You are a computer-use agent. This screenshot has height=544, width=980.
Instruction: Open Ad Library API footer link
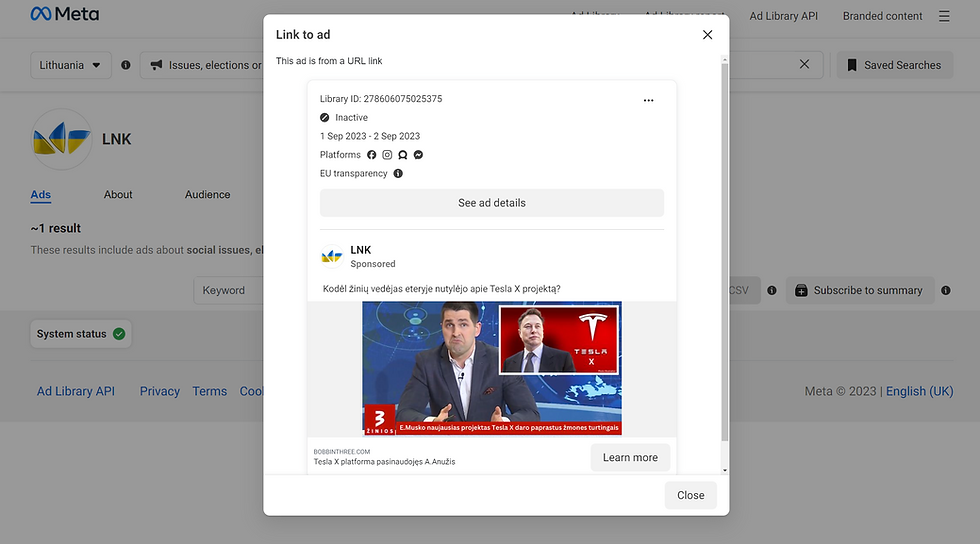coord(76,391)
